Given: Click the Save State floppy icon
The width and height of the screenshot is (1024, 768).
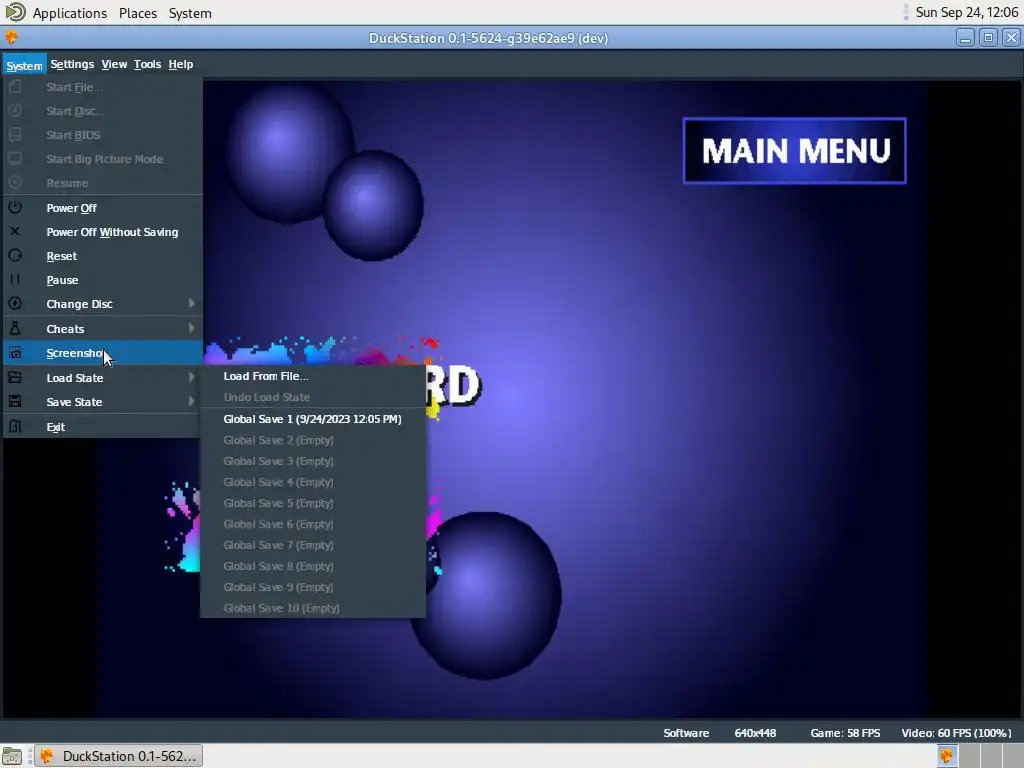Looking at the screenshot, I should (x=15, y=402).
